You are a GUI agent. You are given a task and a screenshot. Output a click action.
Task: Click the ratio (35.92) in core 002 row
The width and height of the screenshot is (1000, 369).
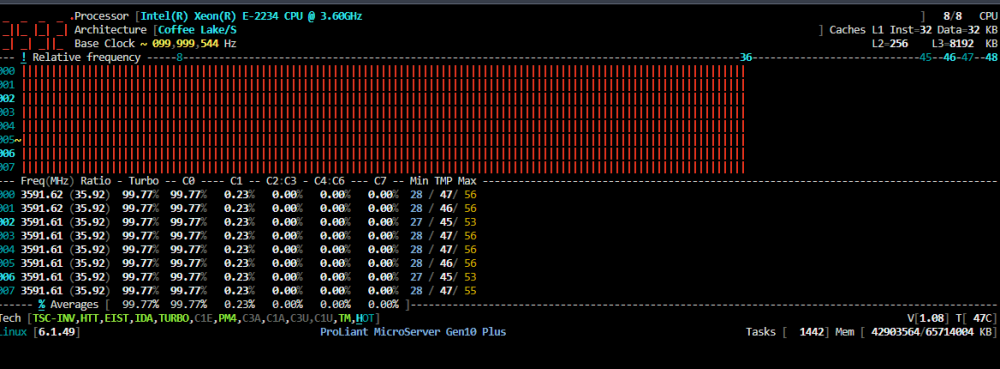pyautogui.click(x=90, y=222)
